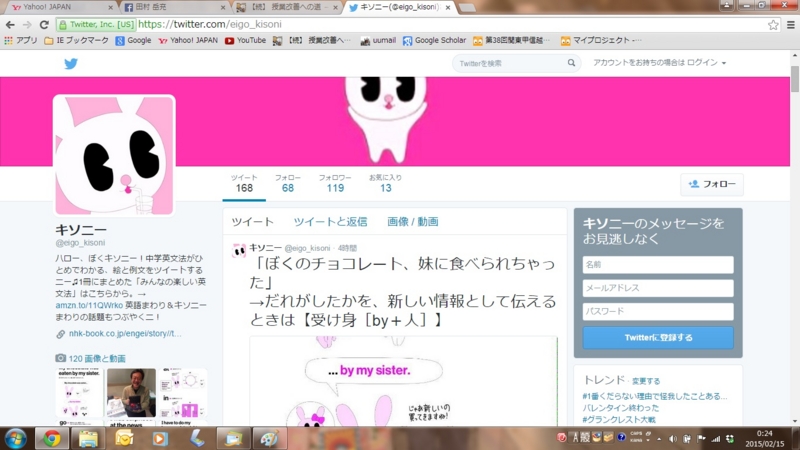Click the browser back arrow
800x450 pixels.
point(10,24)
